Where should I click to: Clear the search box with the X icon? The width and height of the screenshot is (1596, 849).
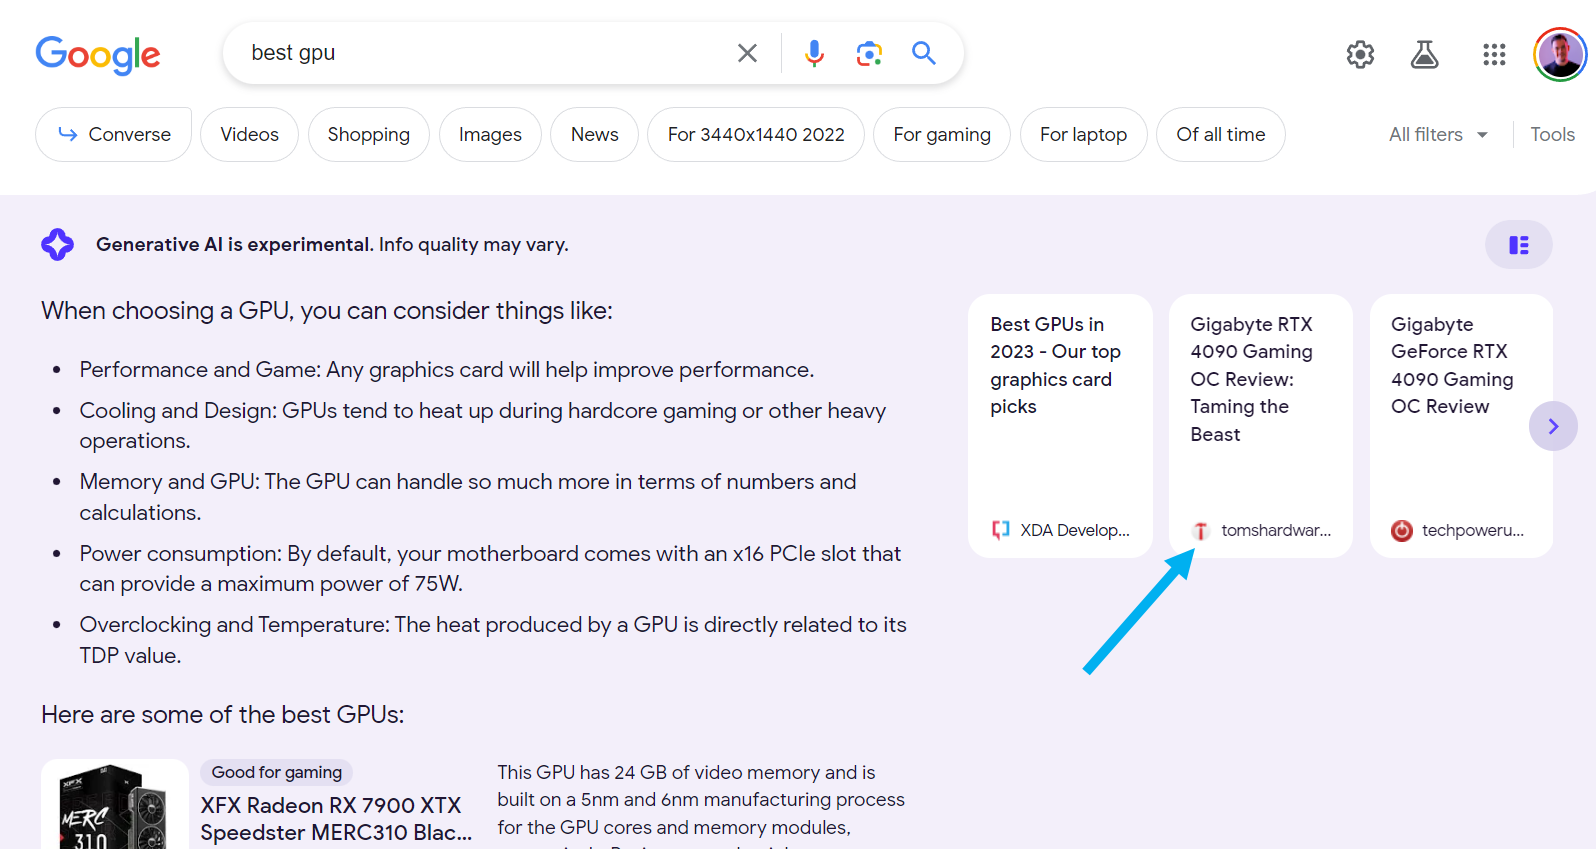[x=747, y=53]
